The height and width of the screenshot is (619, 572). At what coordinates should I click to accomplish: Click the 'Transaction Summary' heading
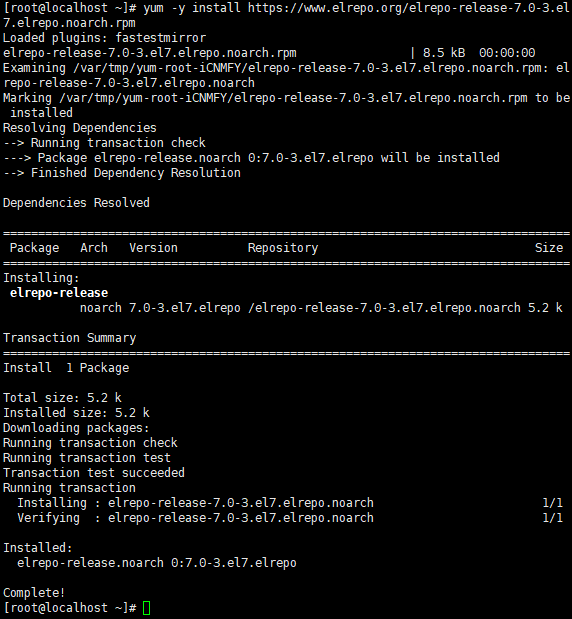pyautogui.click(x=69, y=338)
